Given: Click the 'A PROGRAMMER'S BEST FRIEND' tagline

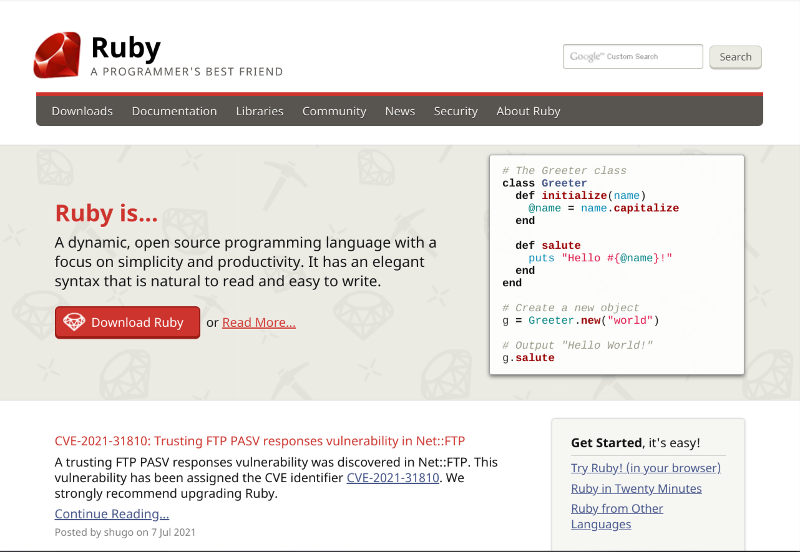Looking at the screenshot, I should point(187,71).
